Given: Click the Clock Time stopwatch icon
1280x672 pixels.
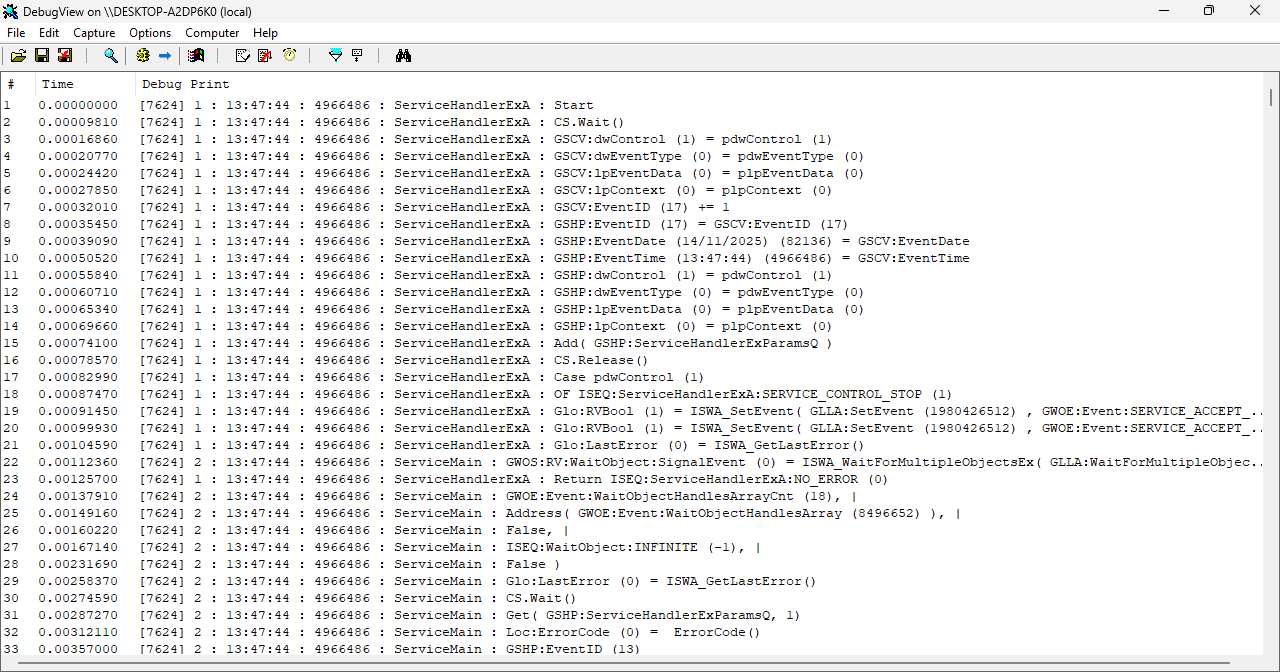Looking at the screenshot, I should point(289,56).
